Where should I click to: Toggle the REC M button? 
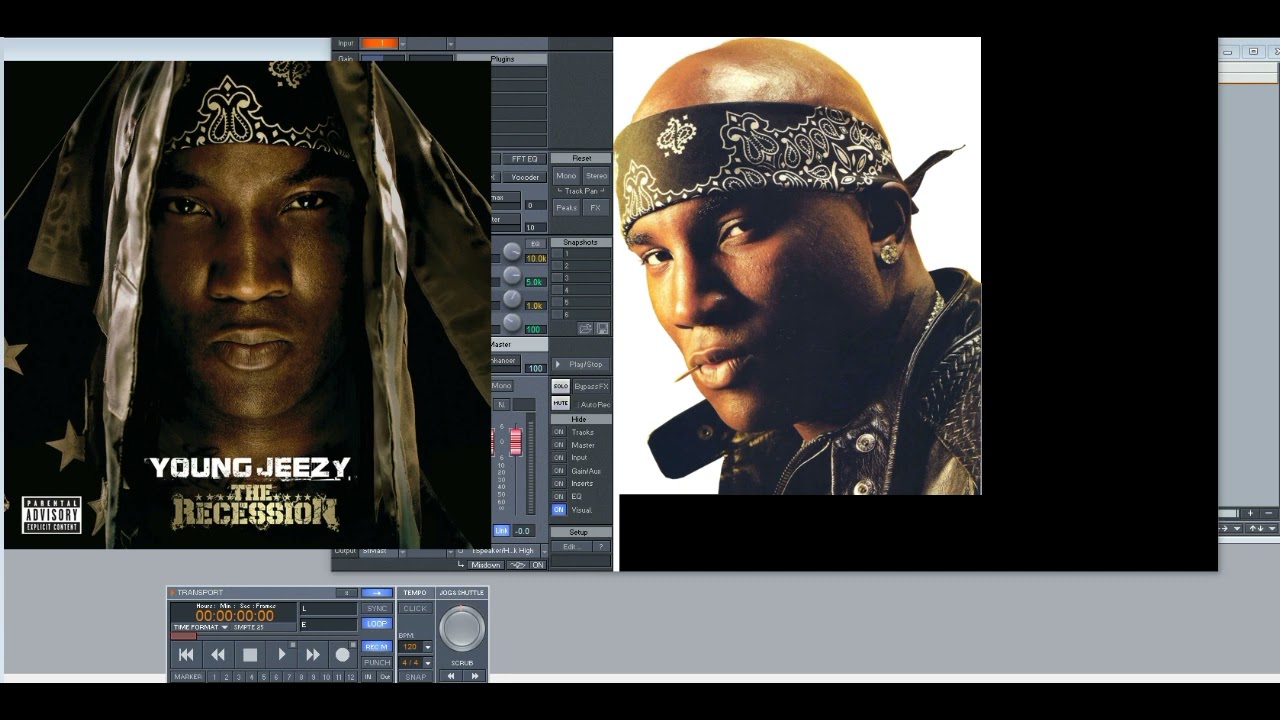377,647
